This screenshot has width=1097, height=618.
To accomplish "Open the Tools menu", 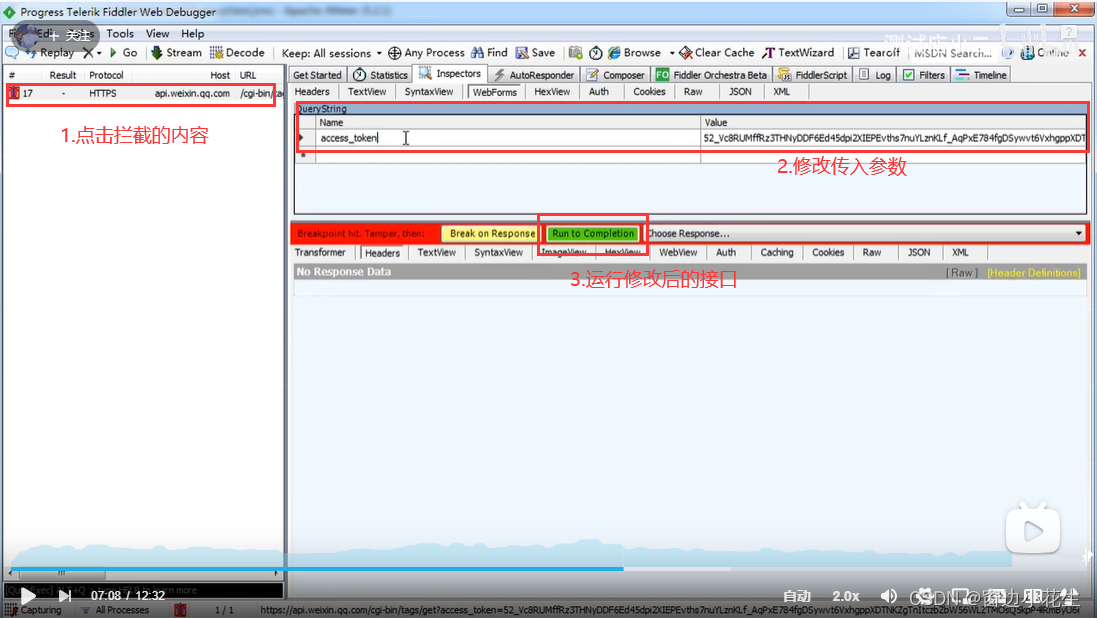I will 120,34.
